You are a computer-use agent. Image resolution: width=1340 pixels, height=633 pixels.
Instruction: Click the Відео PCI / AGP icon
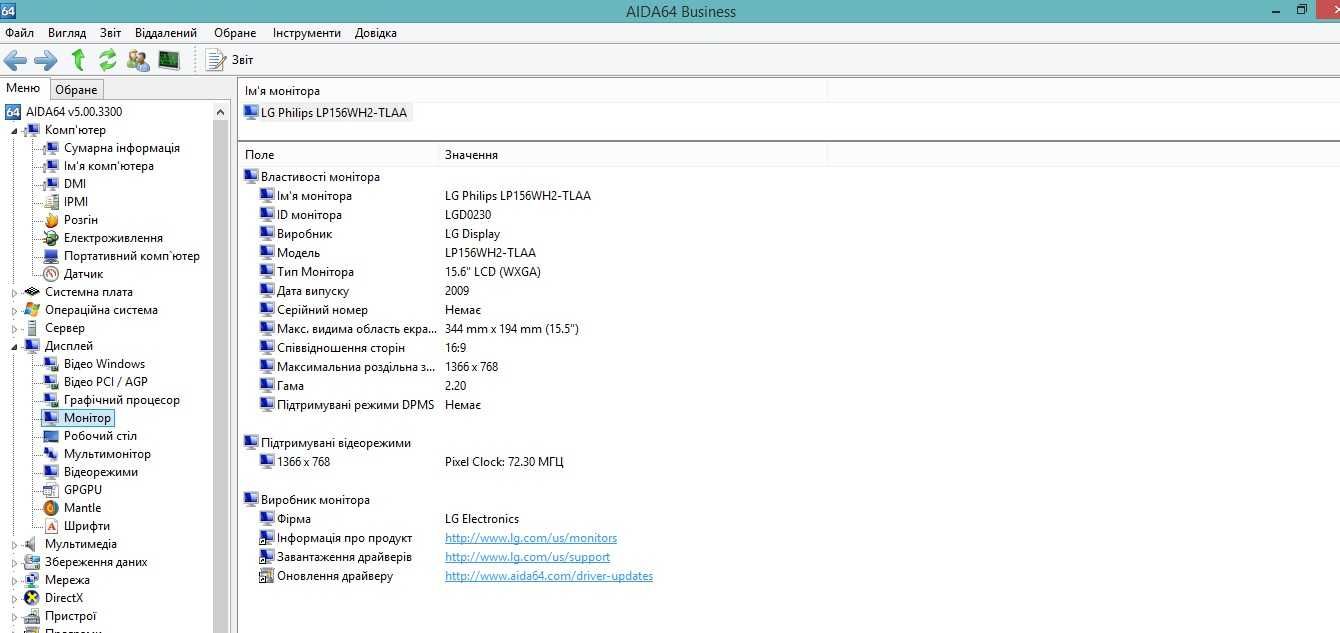pos(51,382)
